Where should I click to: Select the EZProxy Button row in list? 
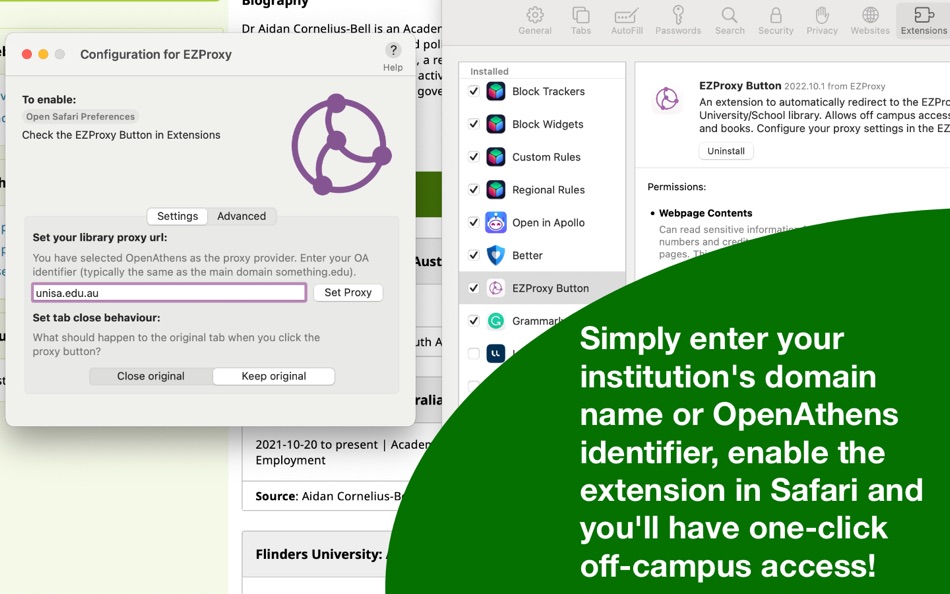pyautogui.click(x=542, y=288)
